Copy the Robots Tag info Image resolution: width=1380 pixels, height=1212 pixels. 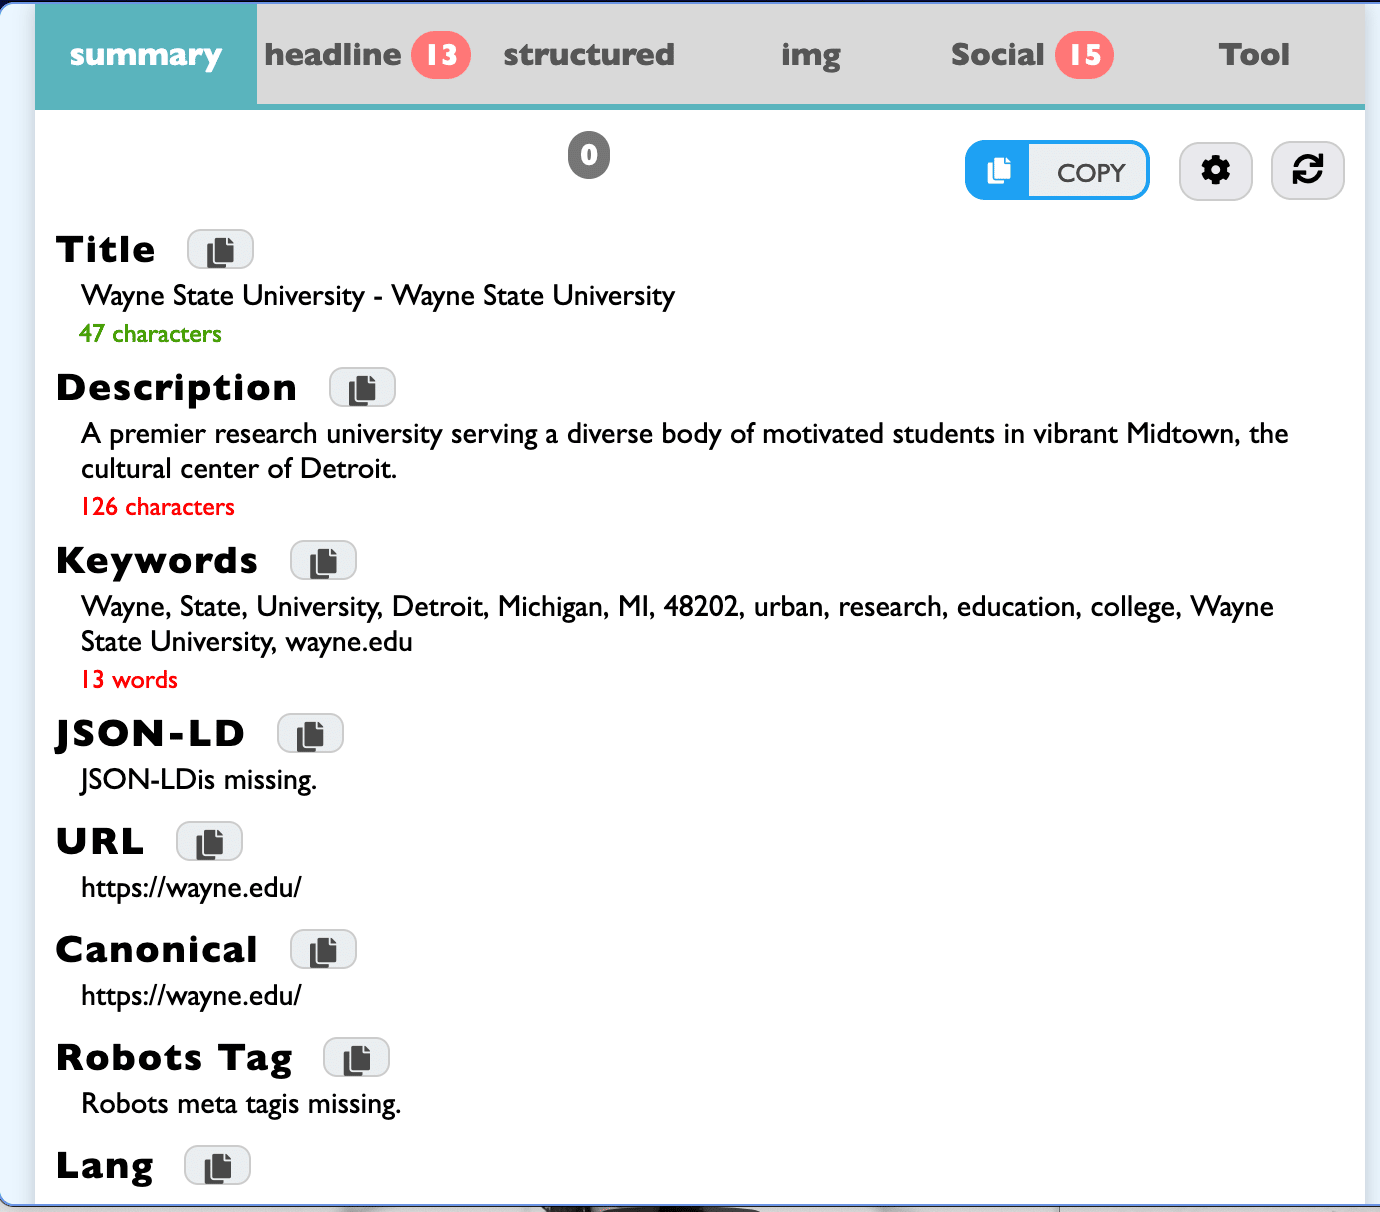coord(356,1057)
